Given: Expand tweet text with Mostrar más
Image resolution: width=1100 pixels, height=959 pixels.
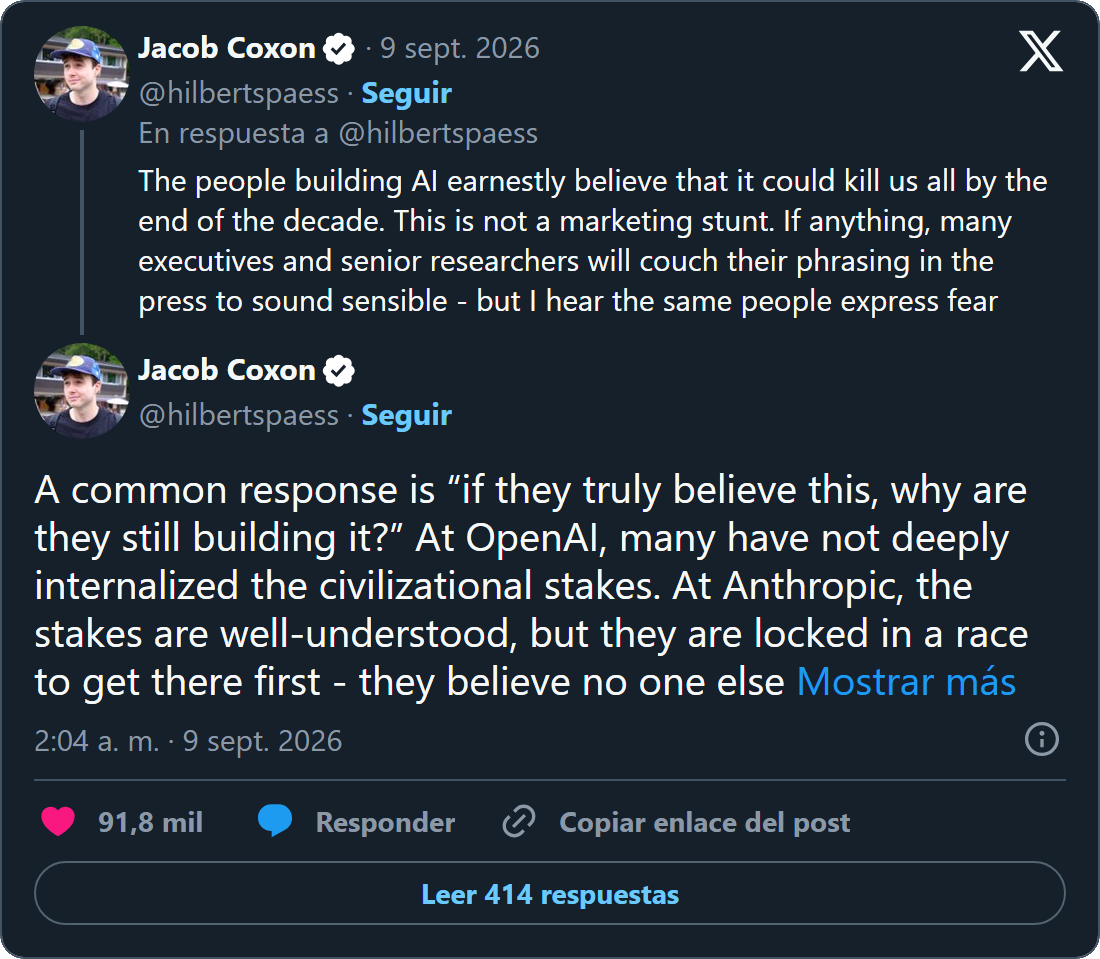Looking at the screenshot, I should [x=906, y=682].
